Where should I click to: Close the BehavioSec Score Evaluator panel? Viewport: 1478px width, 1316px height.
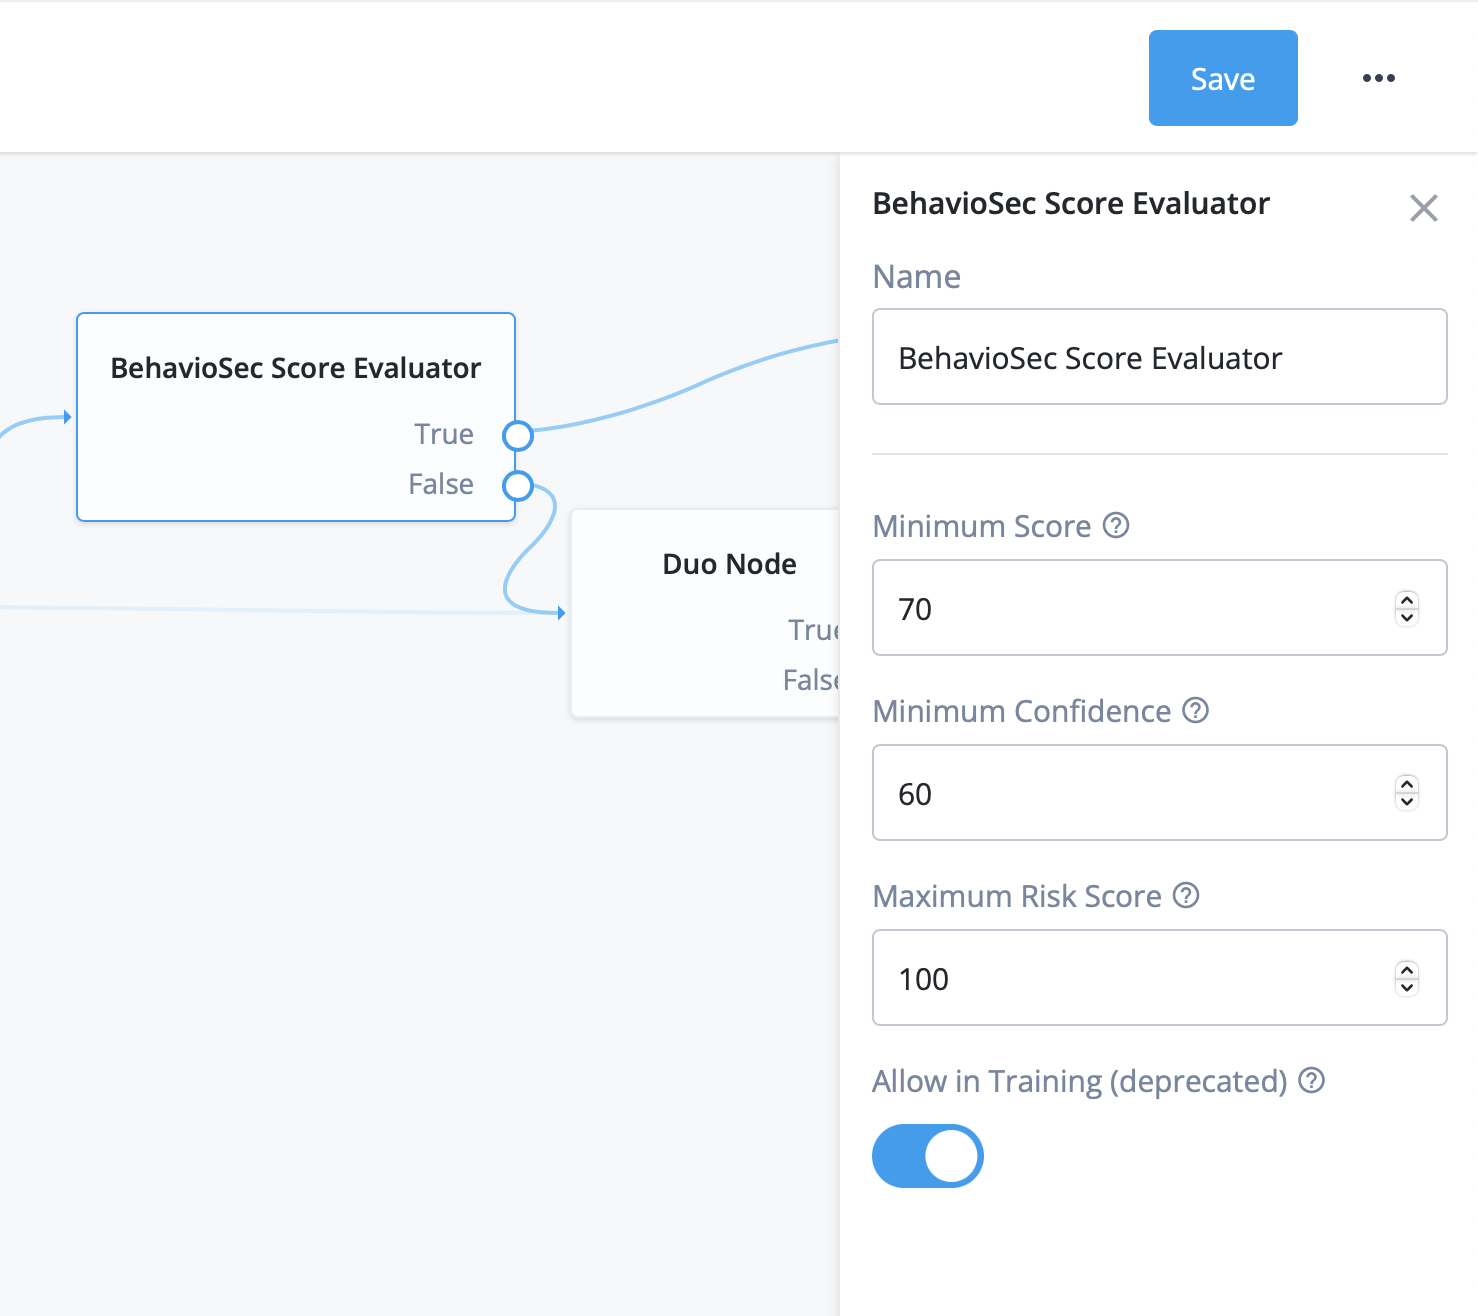[x=1424, y=208]
